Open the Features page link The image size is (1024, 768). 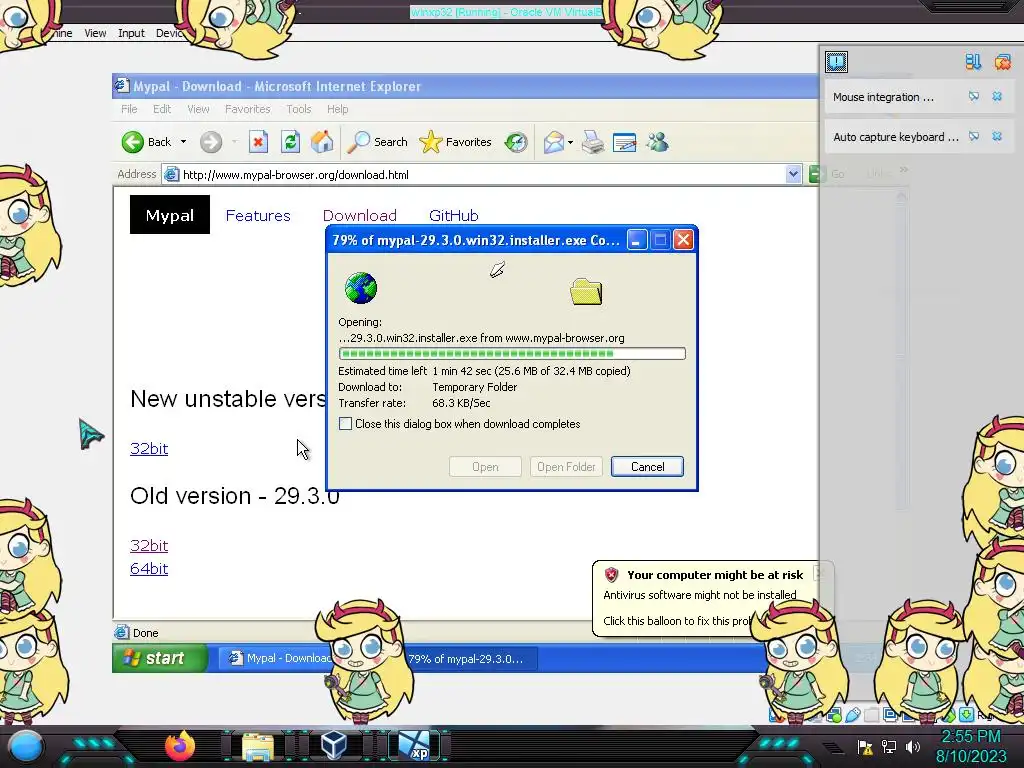(258, 216)
